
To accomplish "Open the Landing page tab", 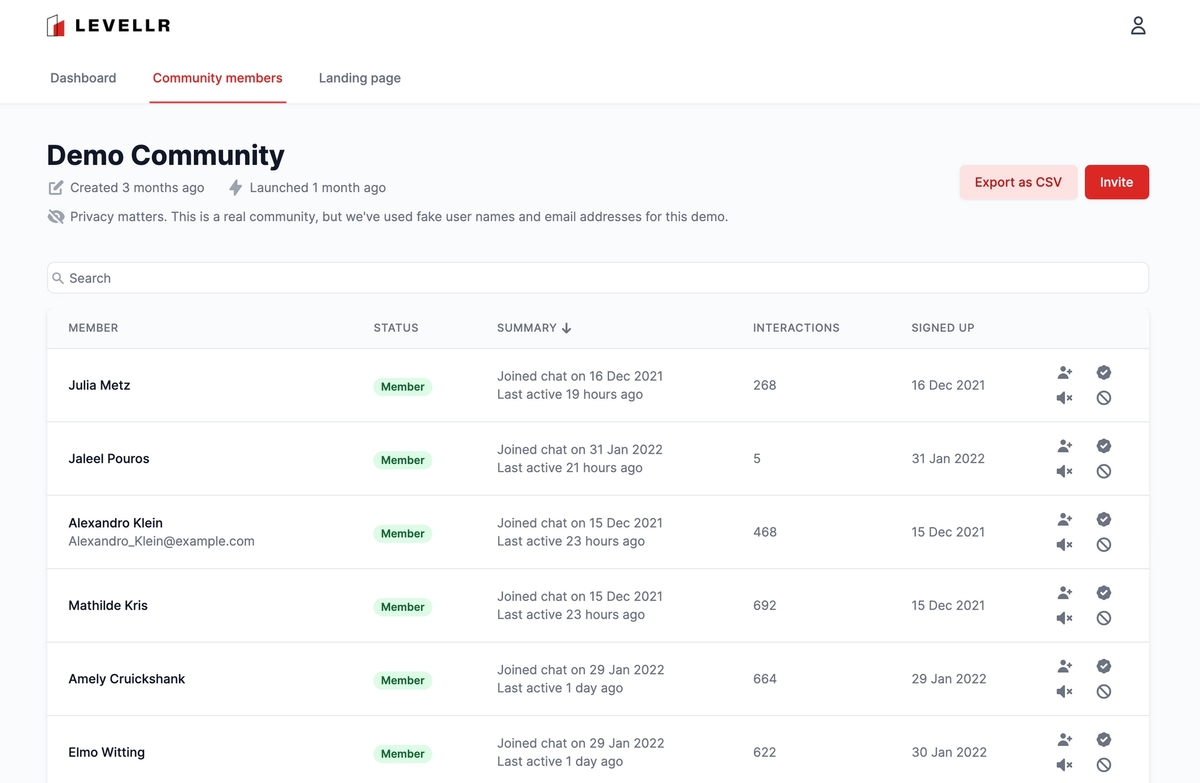I will pyautogui.click(x=360, y=78).
